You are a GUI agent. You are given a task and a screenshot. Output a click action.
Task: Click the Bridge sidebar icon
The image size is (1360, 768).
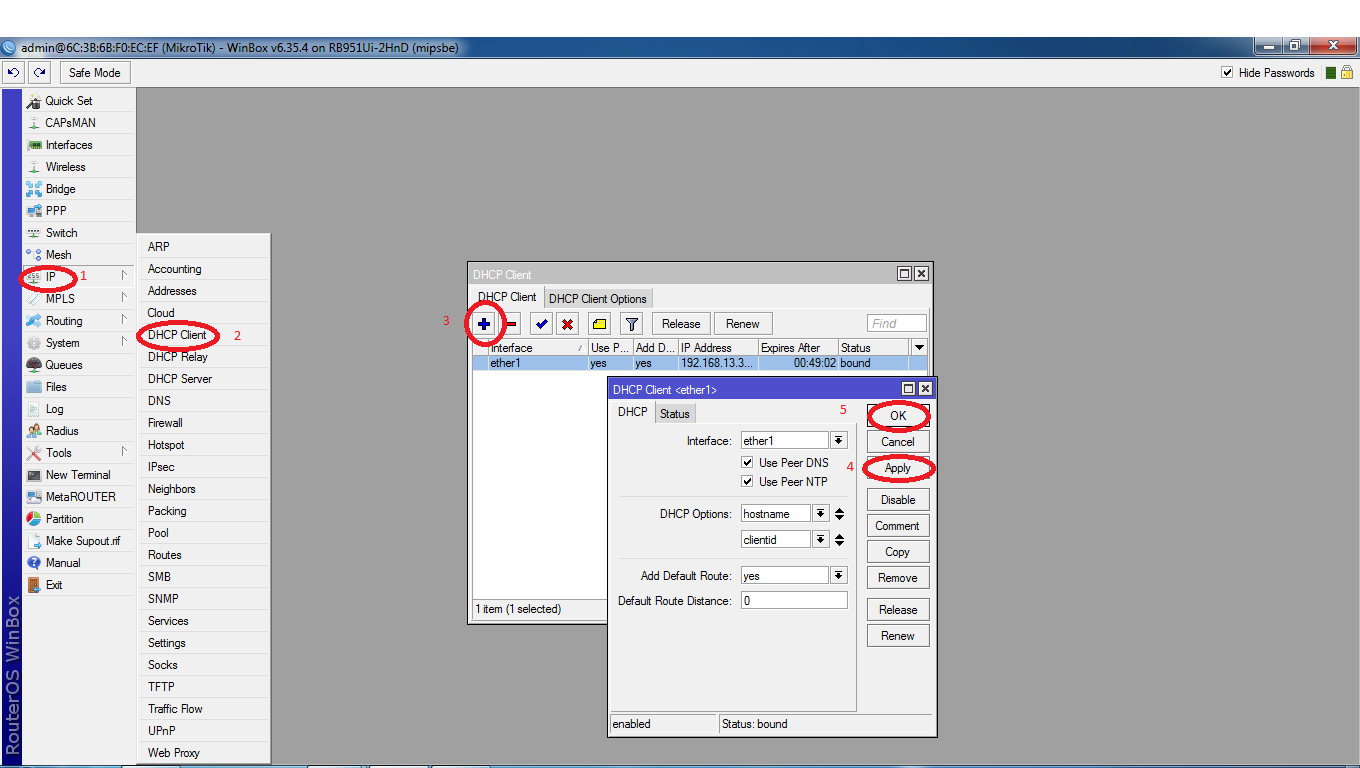click(x=34, y=189)
